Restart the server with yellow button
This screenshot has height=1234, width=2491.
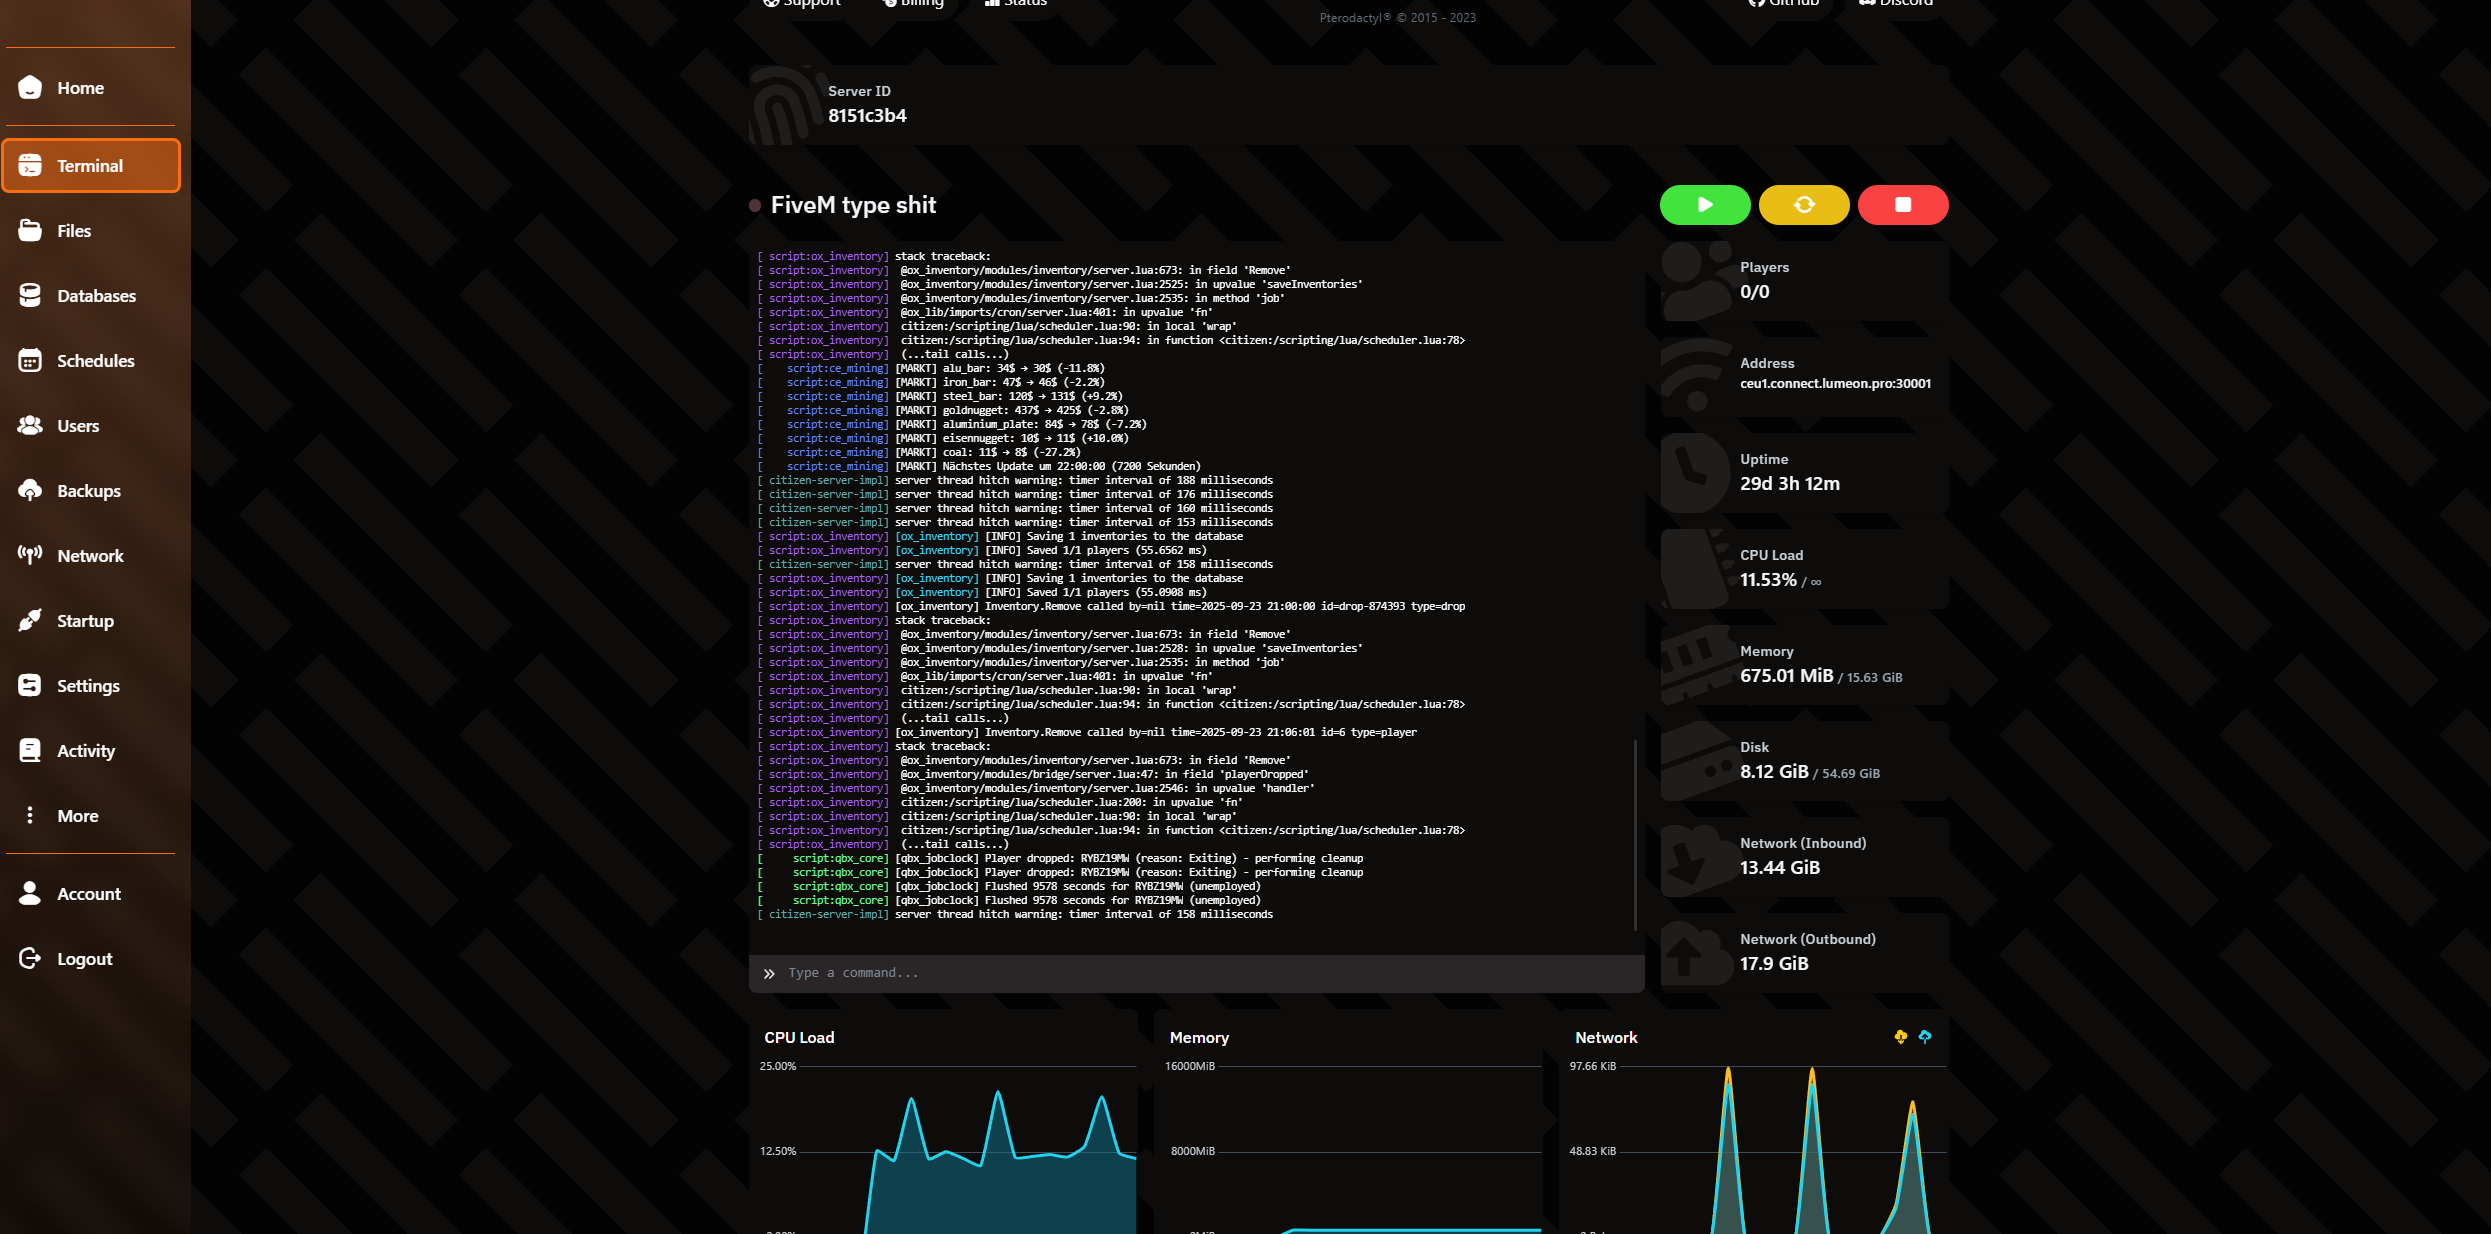click(x=1803, y=205)
